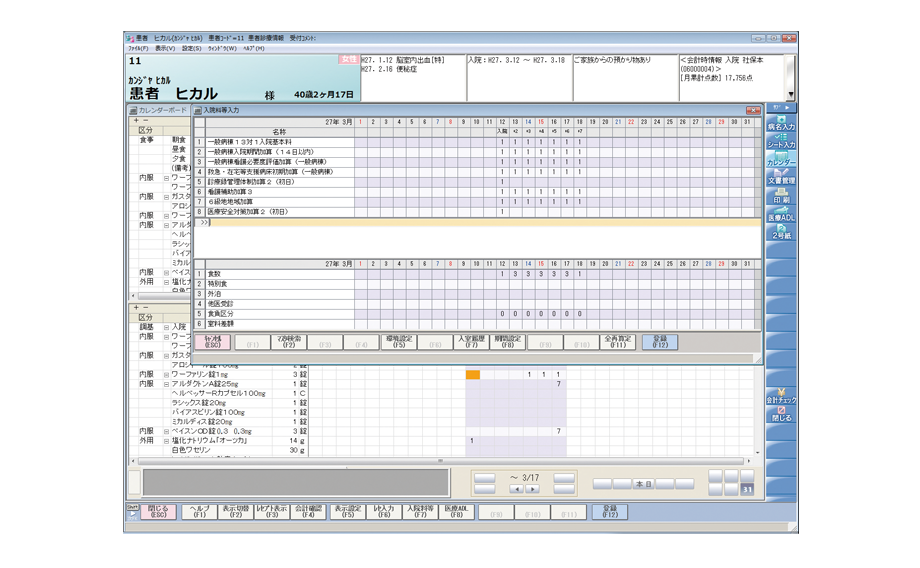Image resolution: width=920 pixels, height=568 pixels.
Task: Close the 入院料等入力 dialog window
Action: [x=753, y=110]
